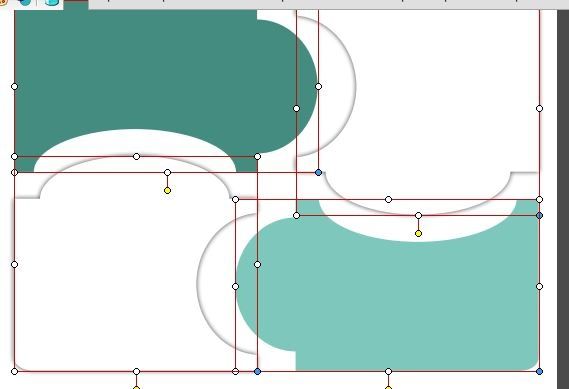
Task: Click the bottom-center handle of the light teal shape
Action: (x=388, y=372)
